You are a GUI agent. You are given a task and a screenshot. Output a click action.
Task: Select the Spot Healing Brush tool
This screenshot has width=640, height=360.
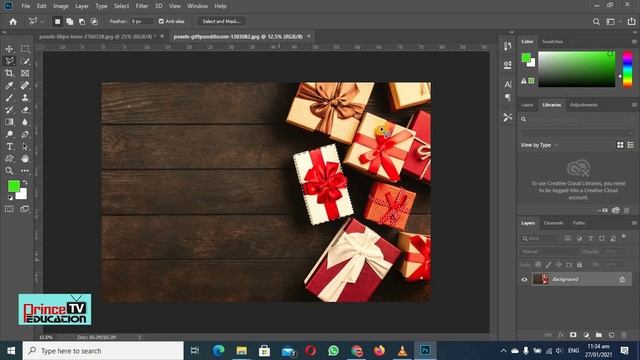(x=25, y=85)
